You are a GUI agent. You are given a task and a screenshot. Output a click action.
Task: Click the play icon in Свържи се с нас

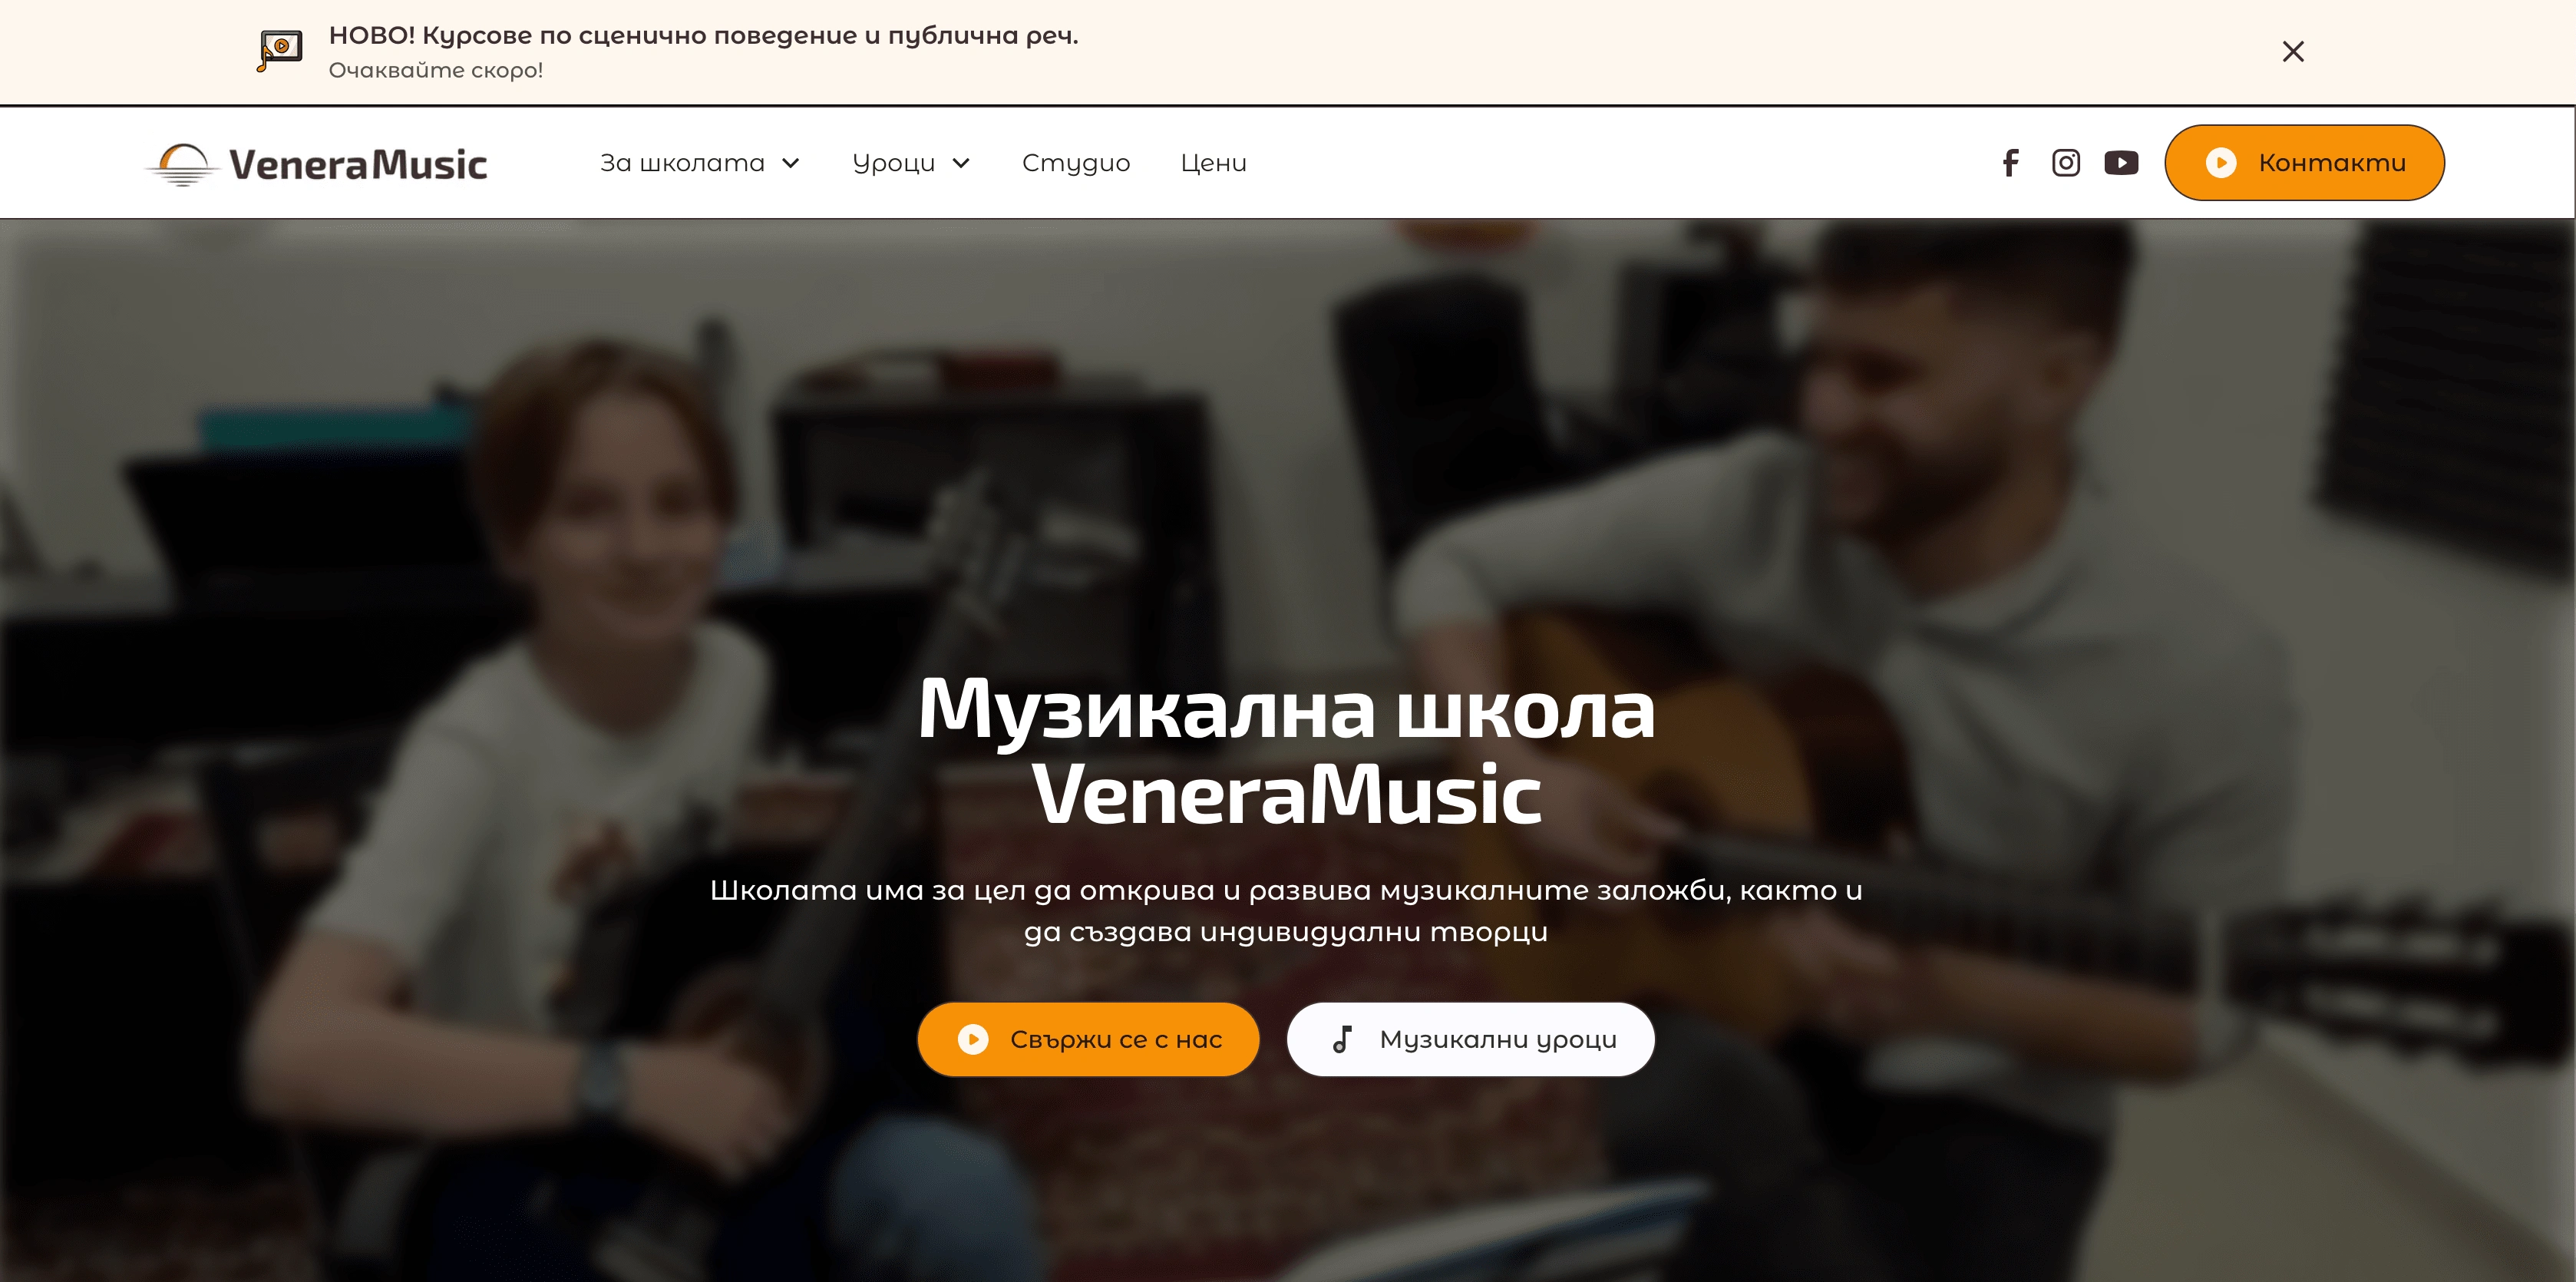(x=973, y=1039)
